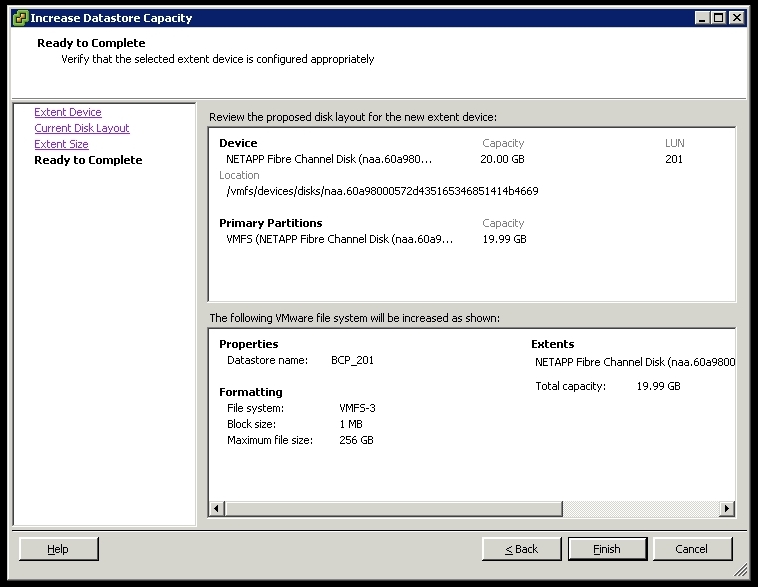
Task: Click the horizontal scrollbar right arrow
Action: [727, 509]
